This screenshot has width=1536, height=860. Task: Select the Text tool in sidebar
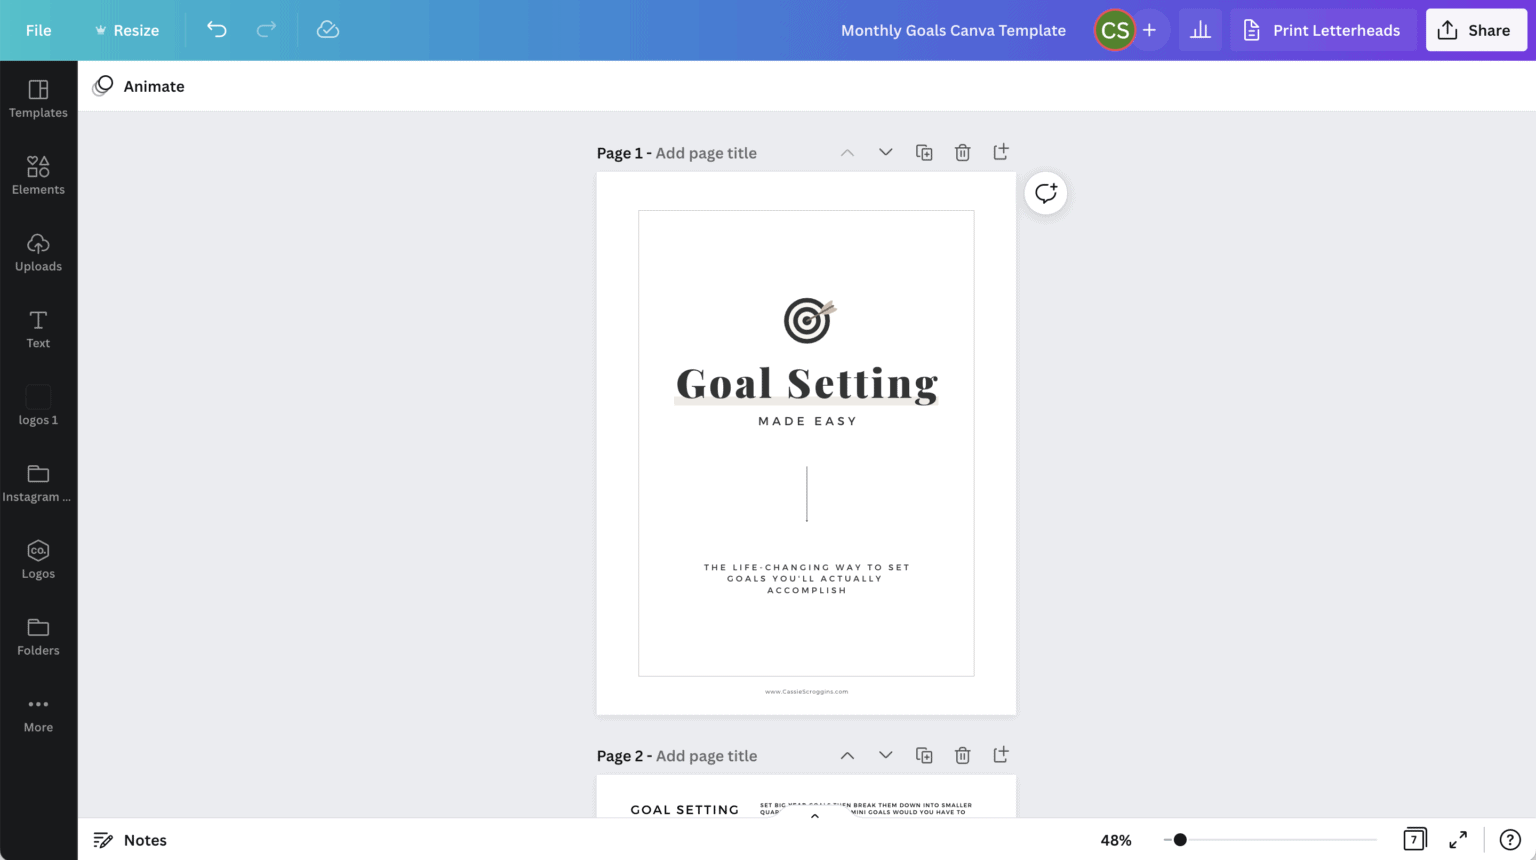[38, 328]
